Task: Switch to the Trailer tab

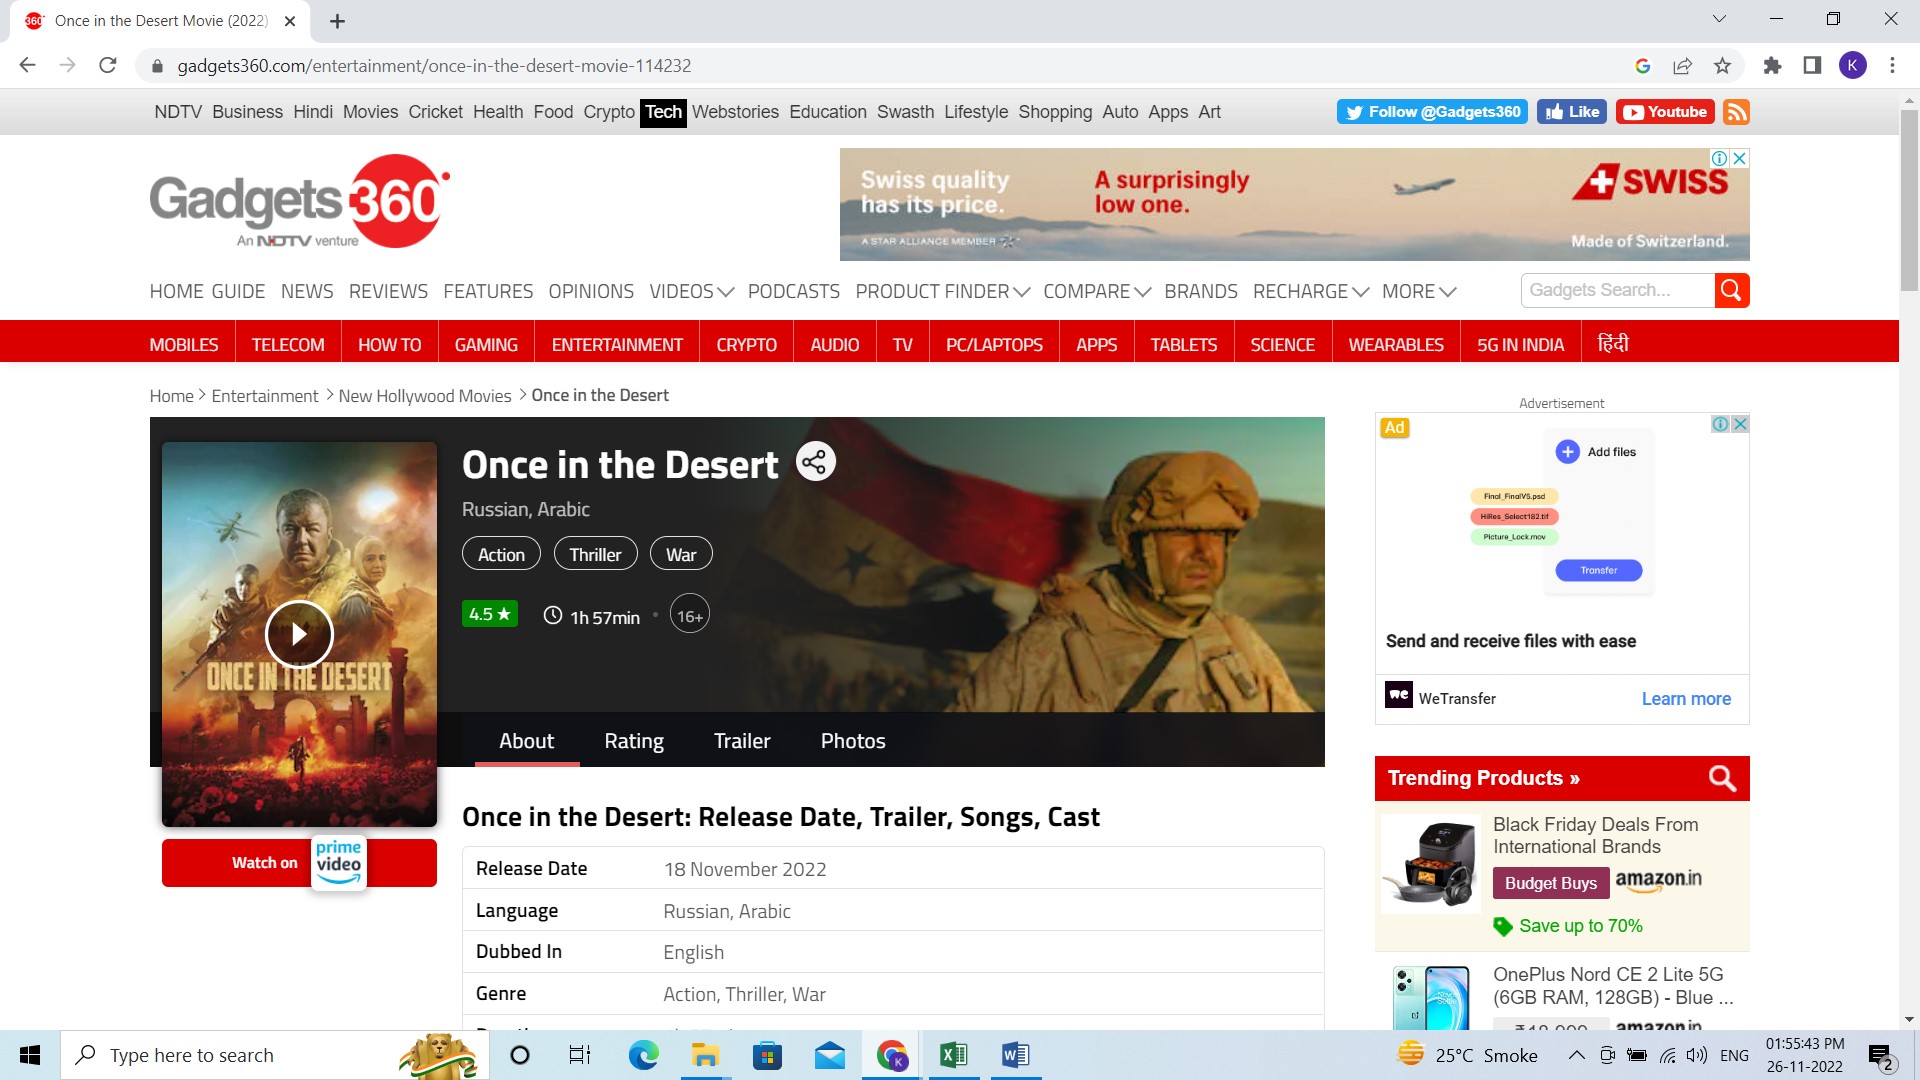Action: coord(742,741)
